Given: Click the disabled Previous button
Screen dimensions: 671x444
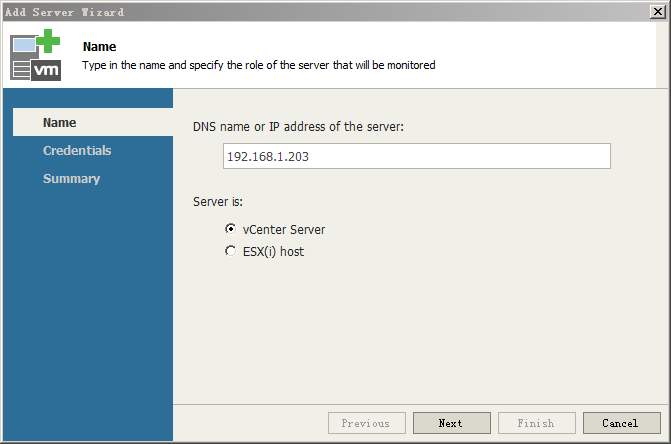Looking at the screenshot, I should (x=367, y=423).
